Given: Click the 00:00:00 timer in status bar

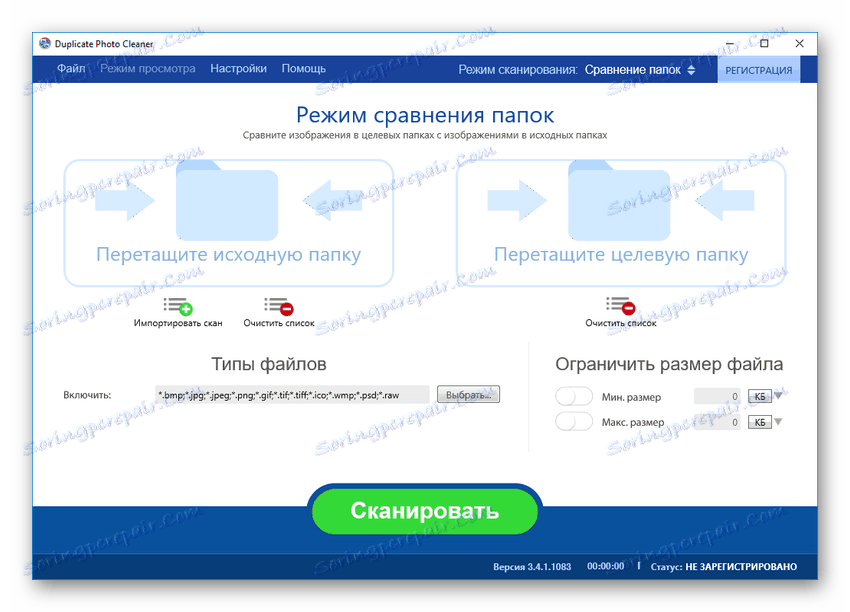Looking at the screenshot, I should coord(606,566).
